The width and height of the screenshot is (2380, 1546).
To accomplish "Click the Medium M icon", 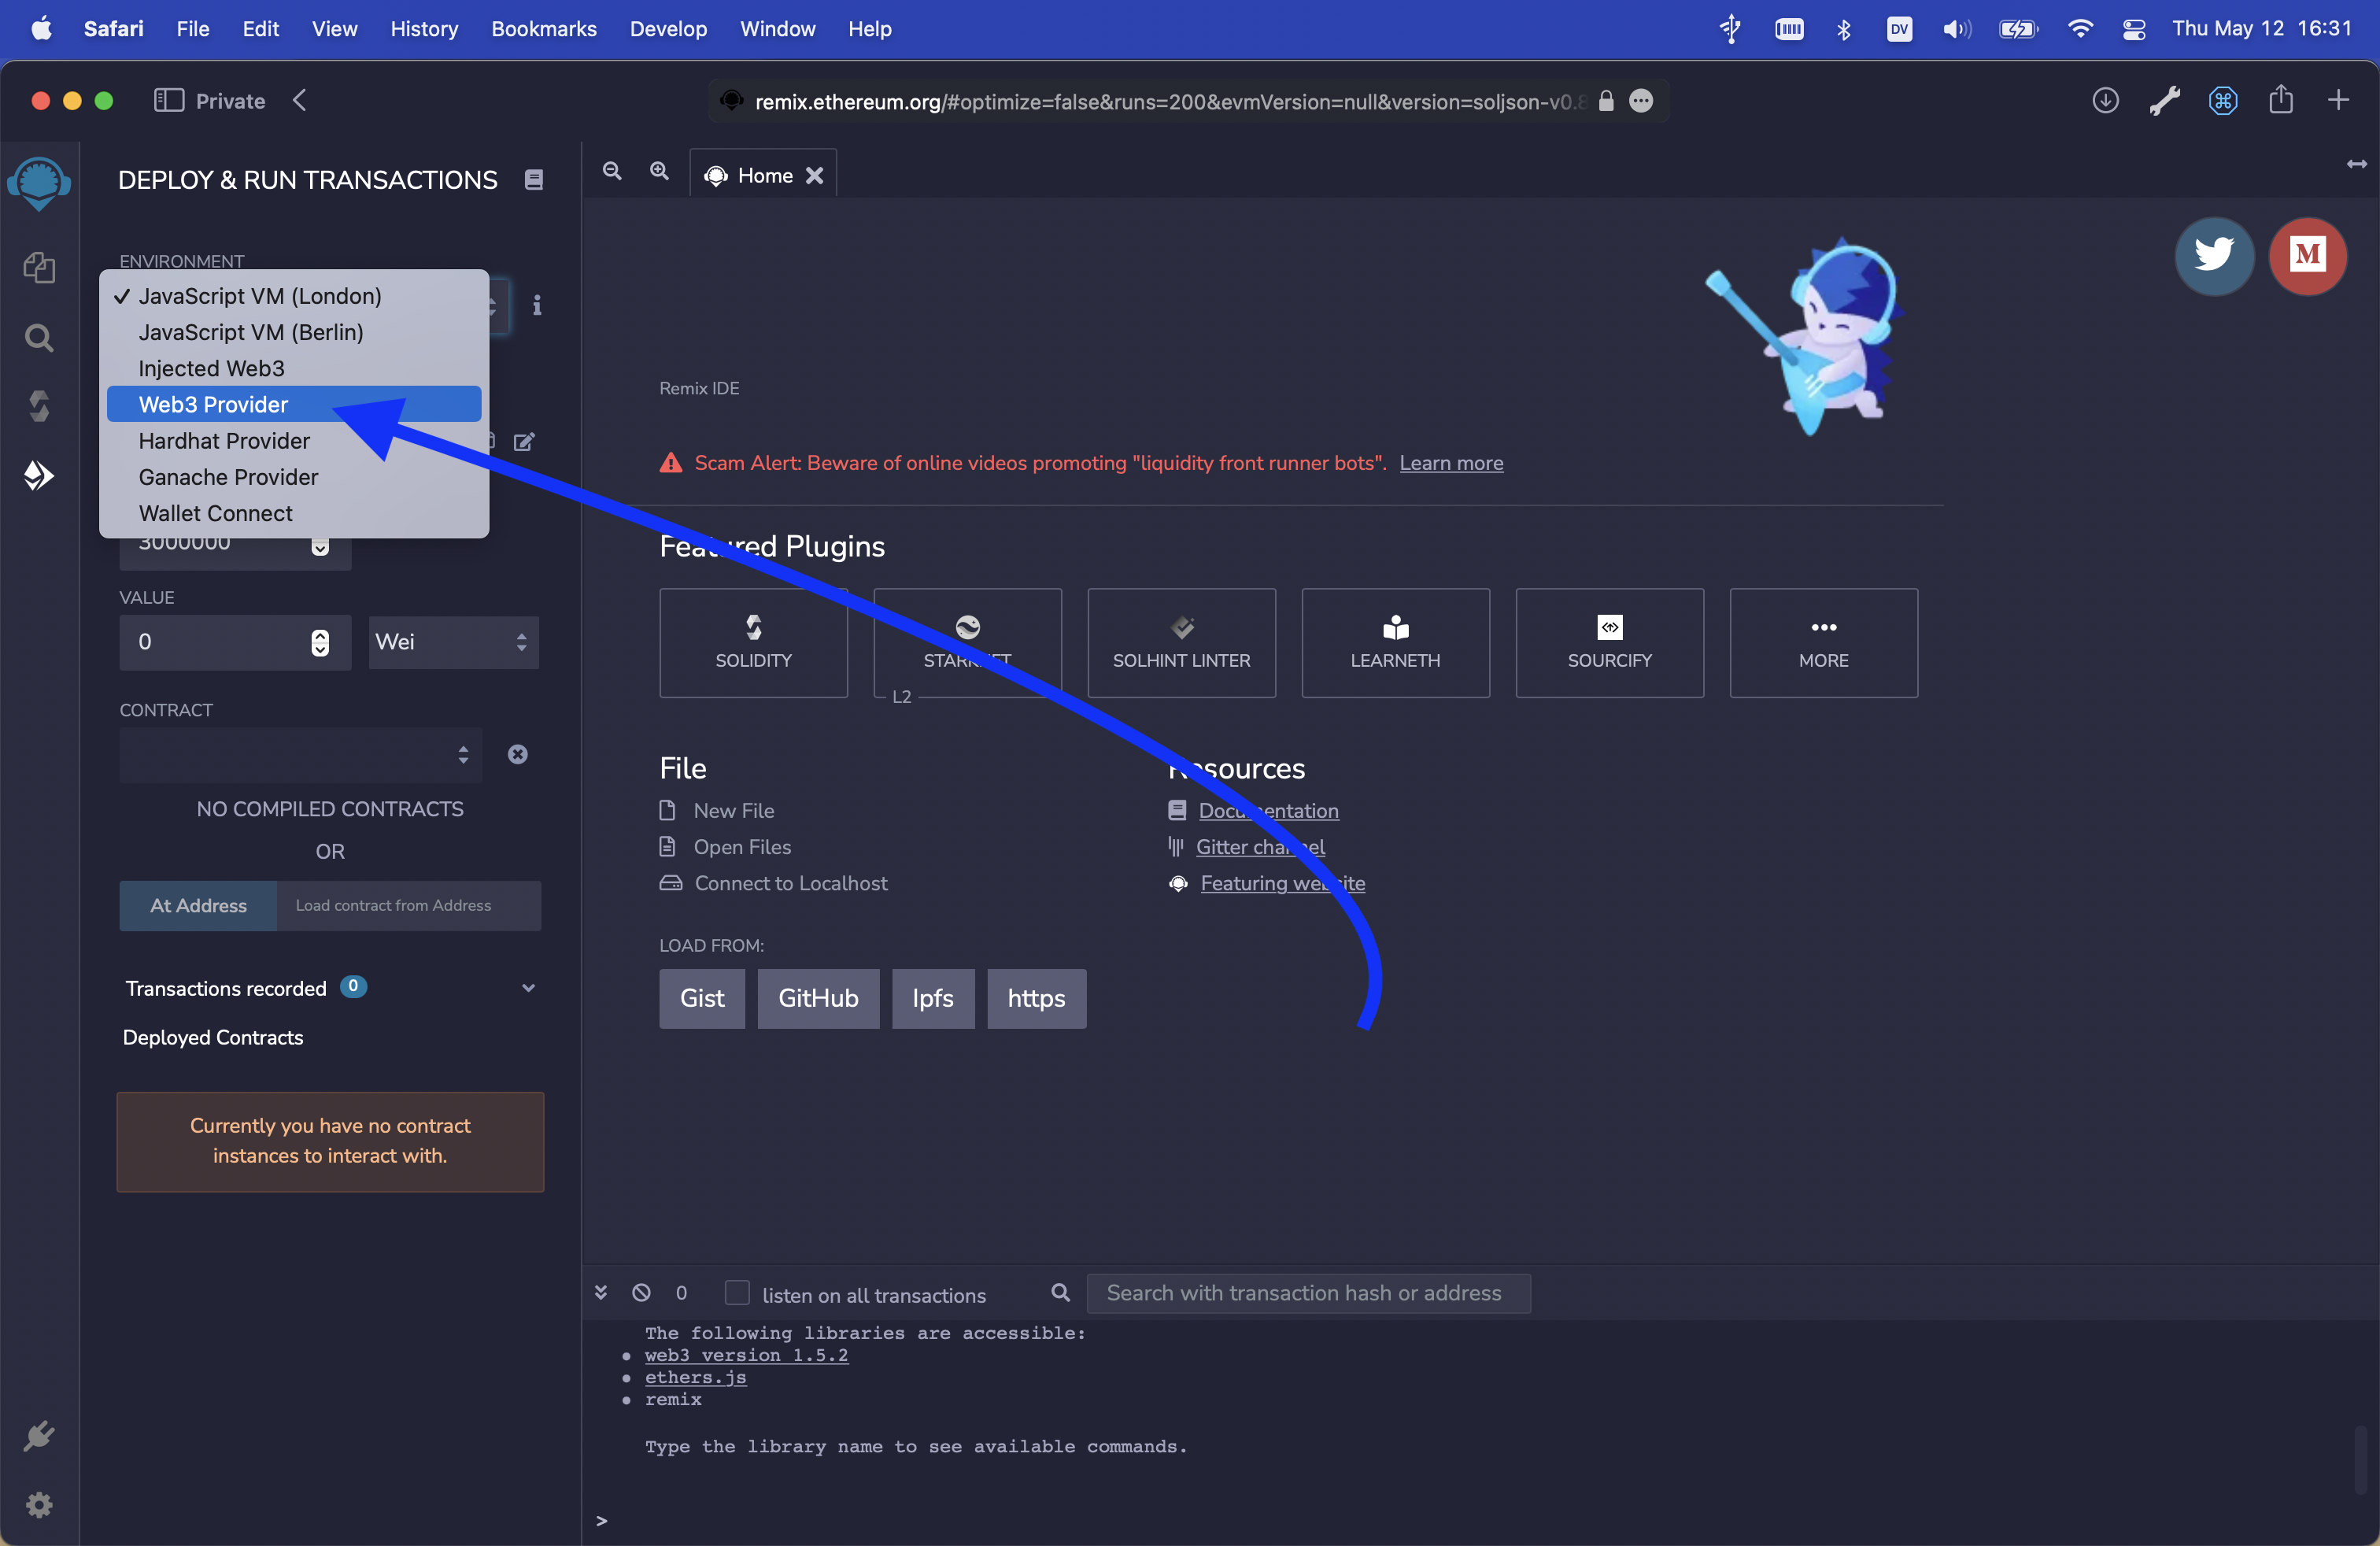I will pyautogui.click(x=2307, y=255).
